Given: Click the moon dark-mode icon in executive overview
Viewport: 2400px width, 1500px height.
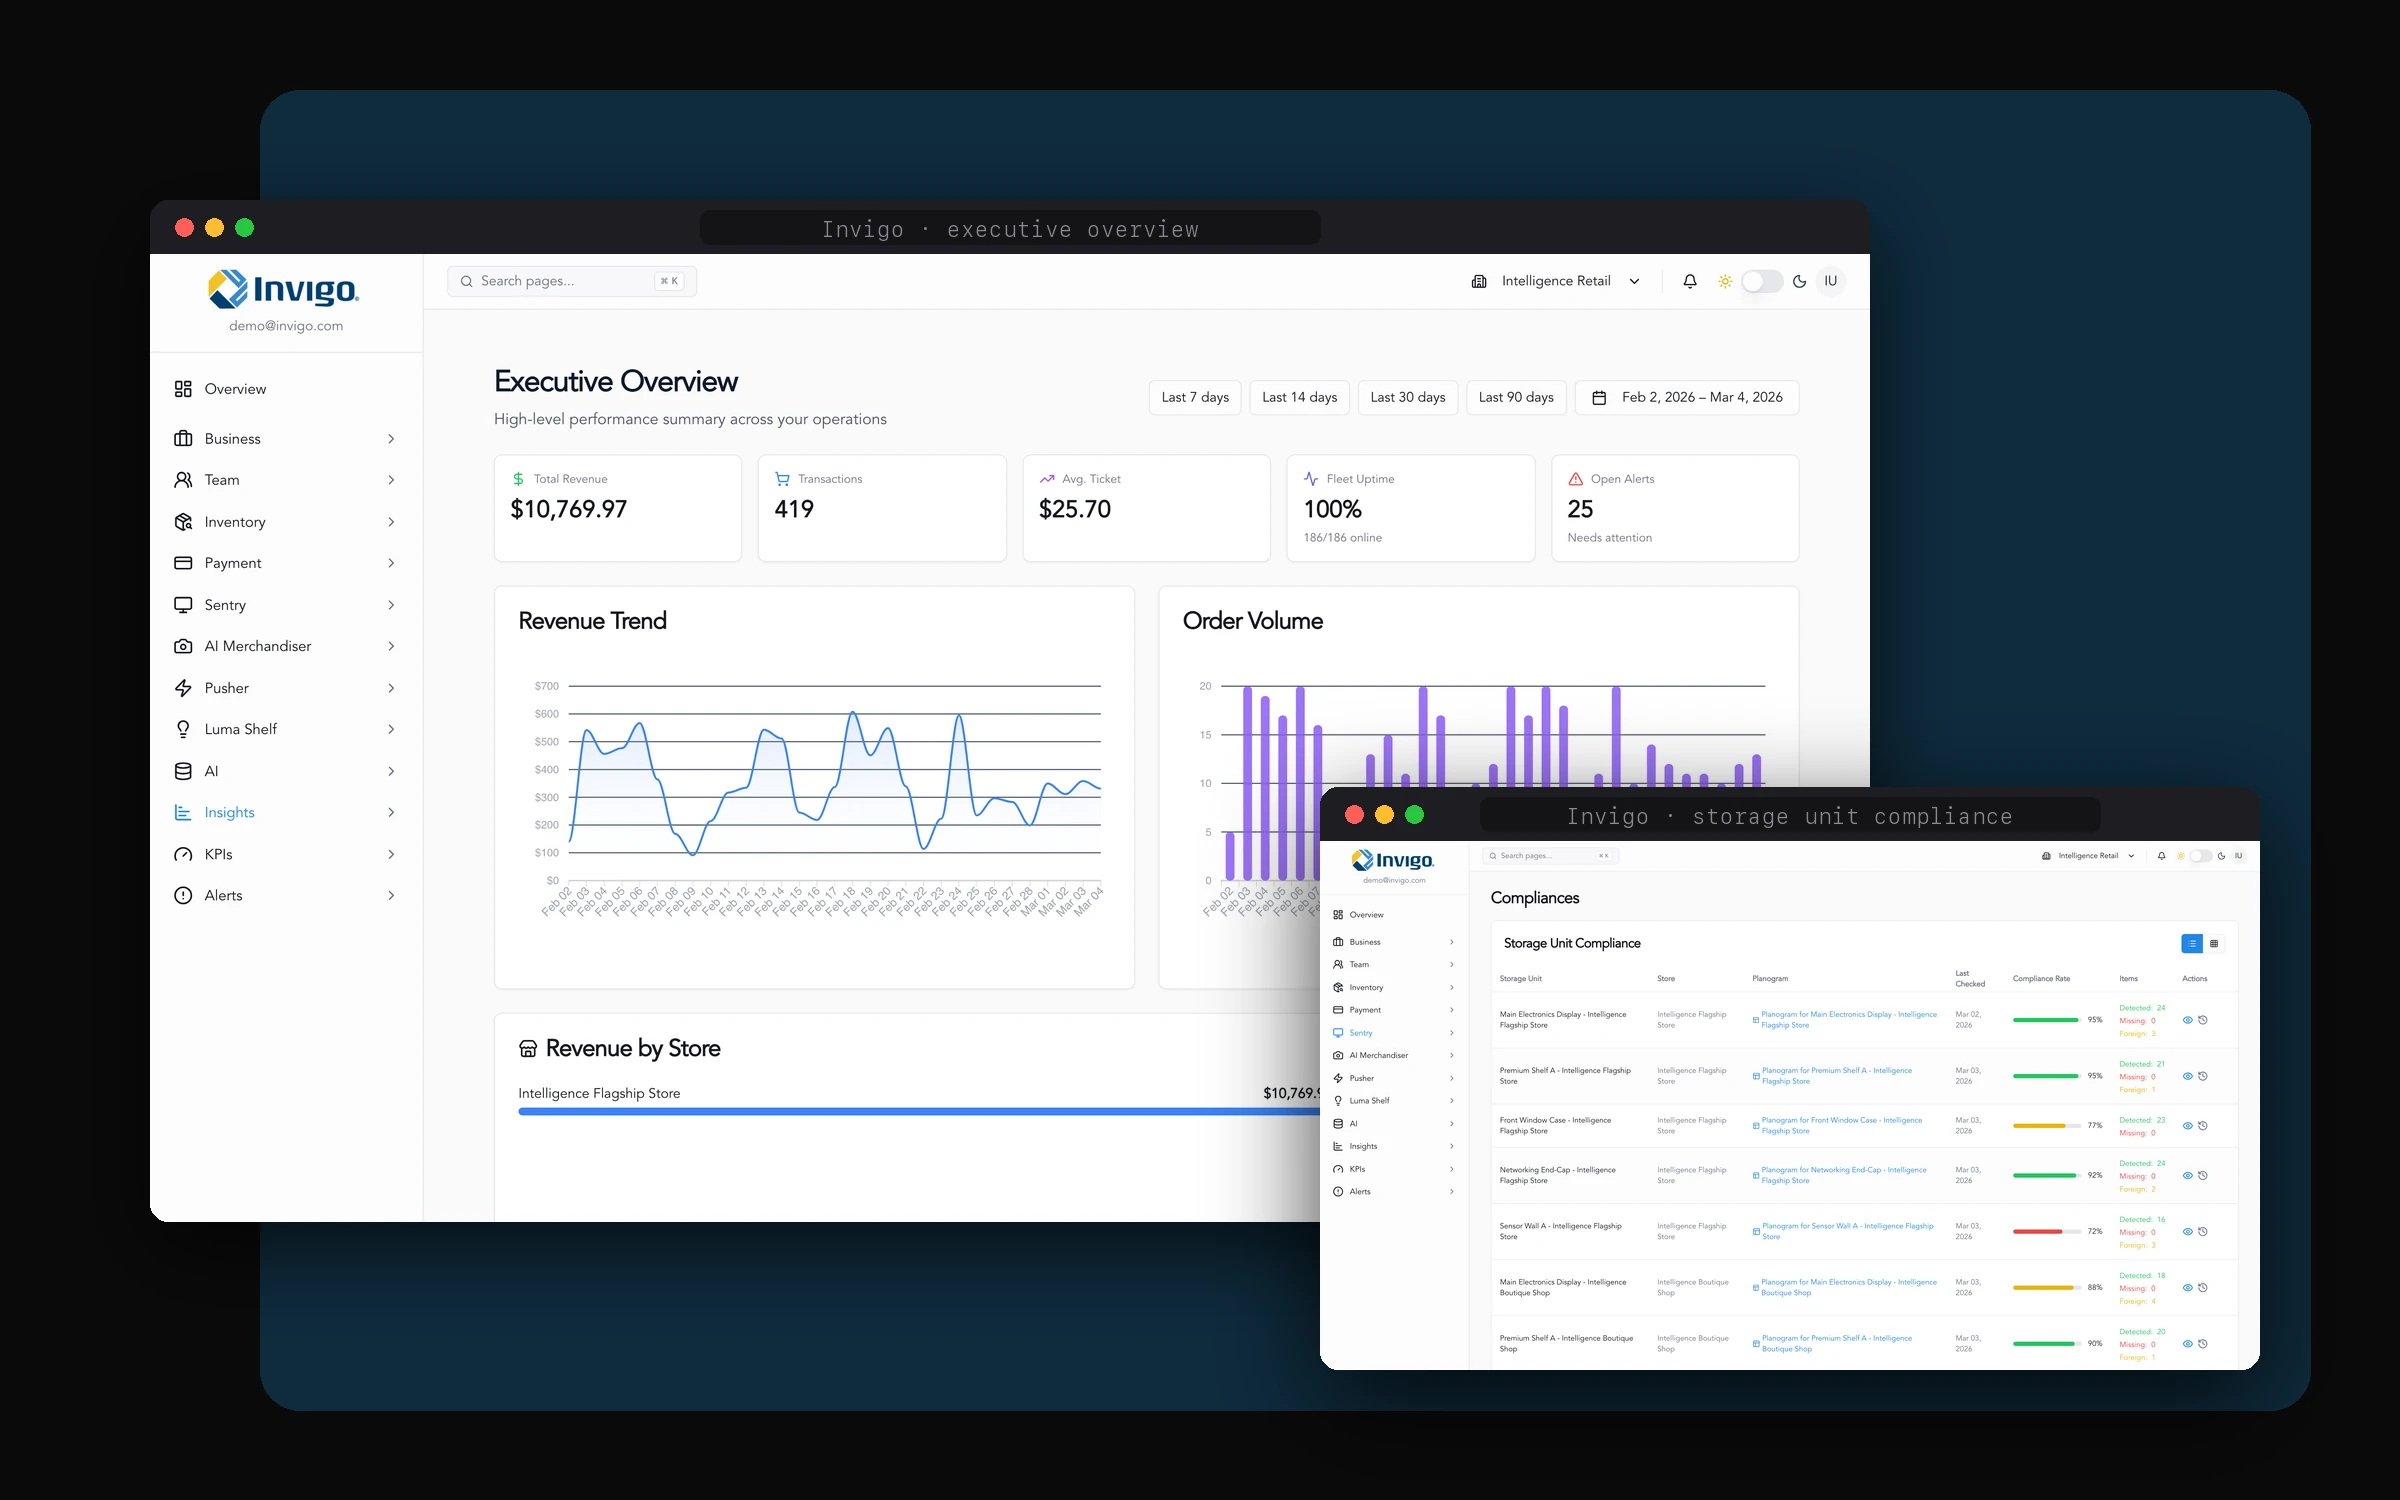Looking at the screenshot, I should [1800, 281].
